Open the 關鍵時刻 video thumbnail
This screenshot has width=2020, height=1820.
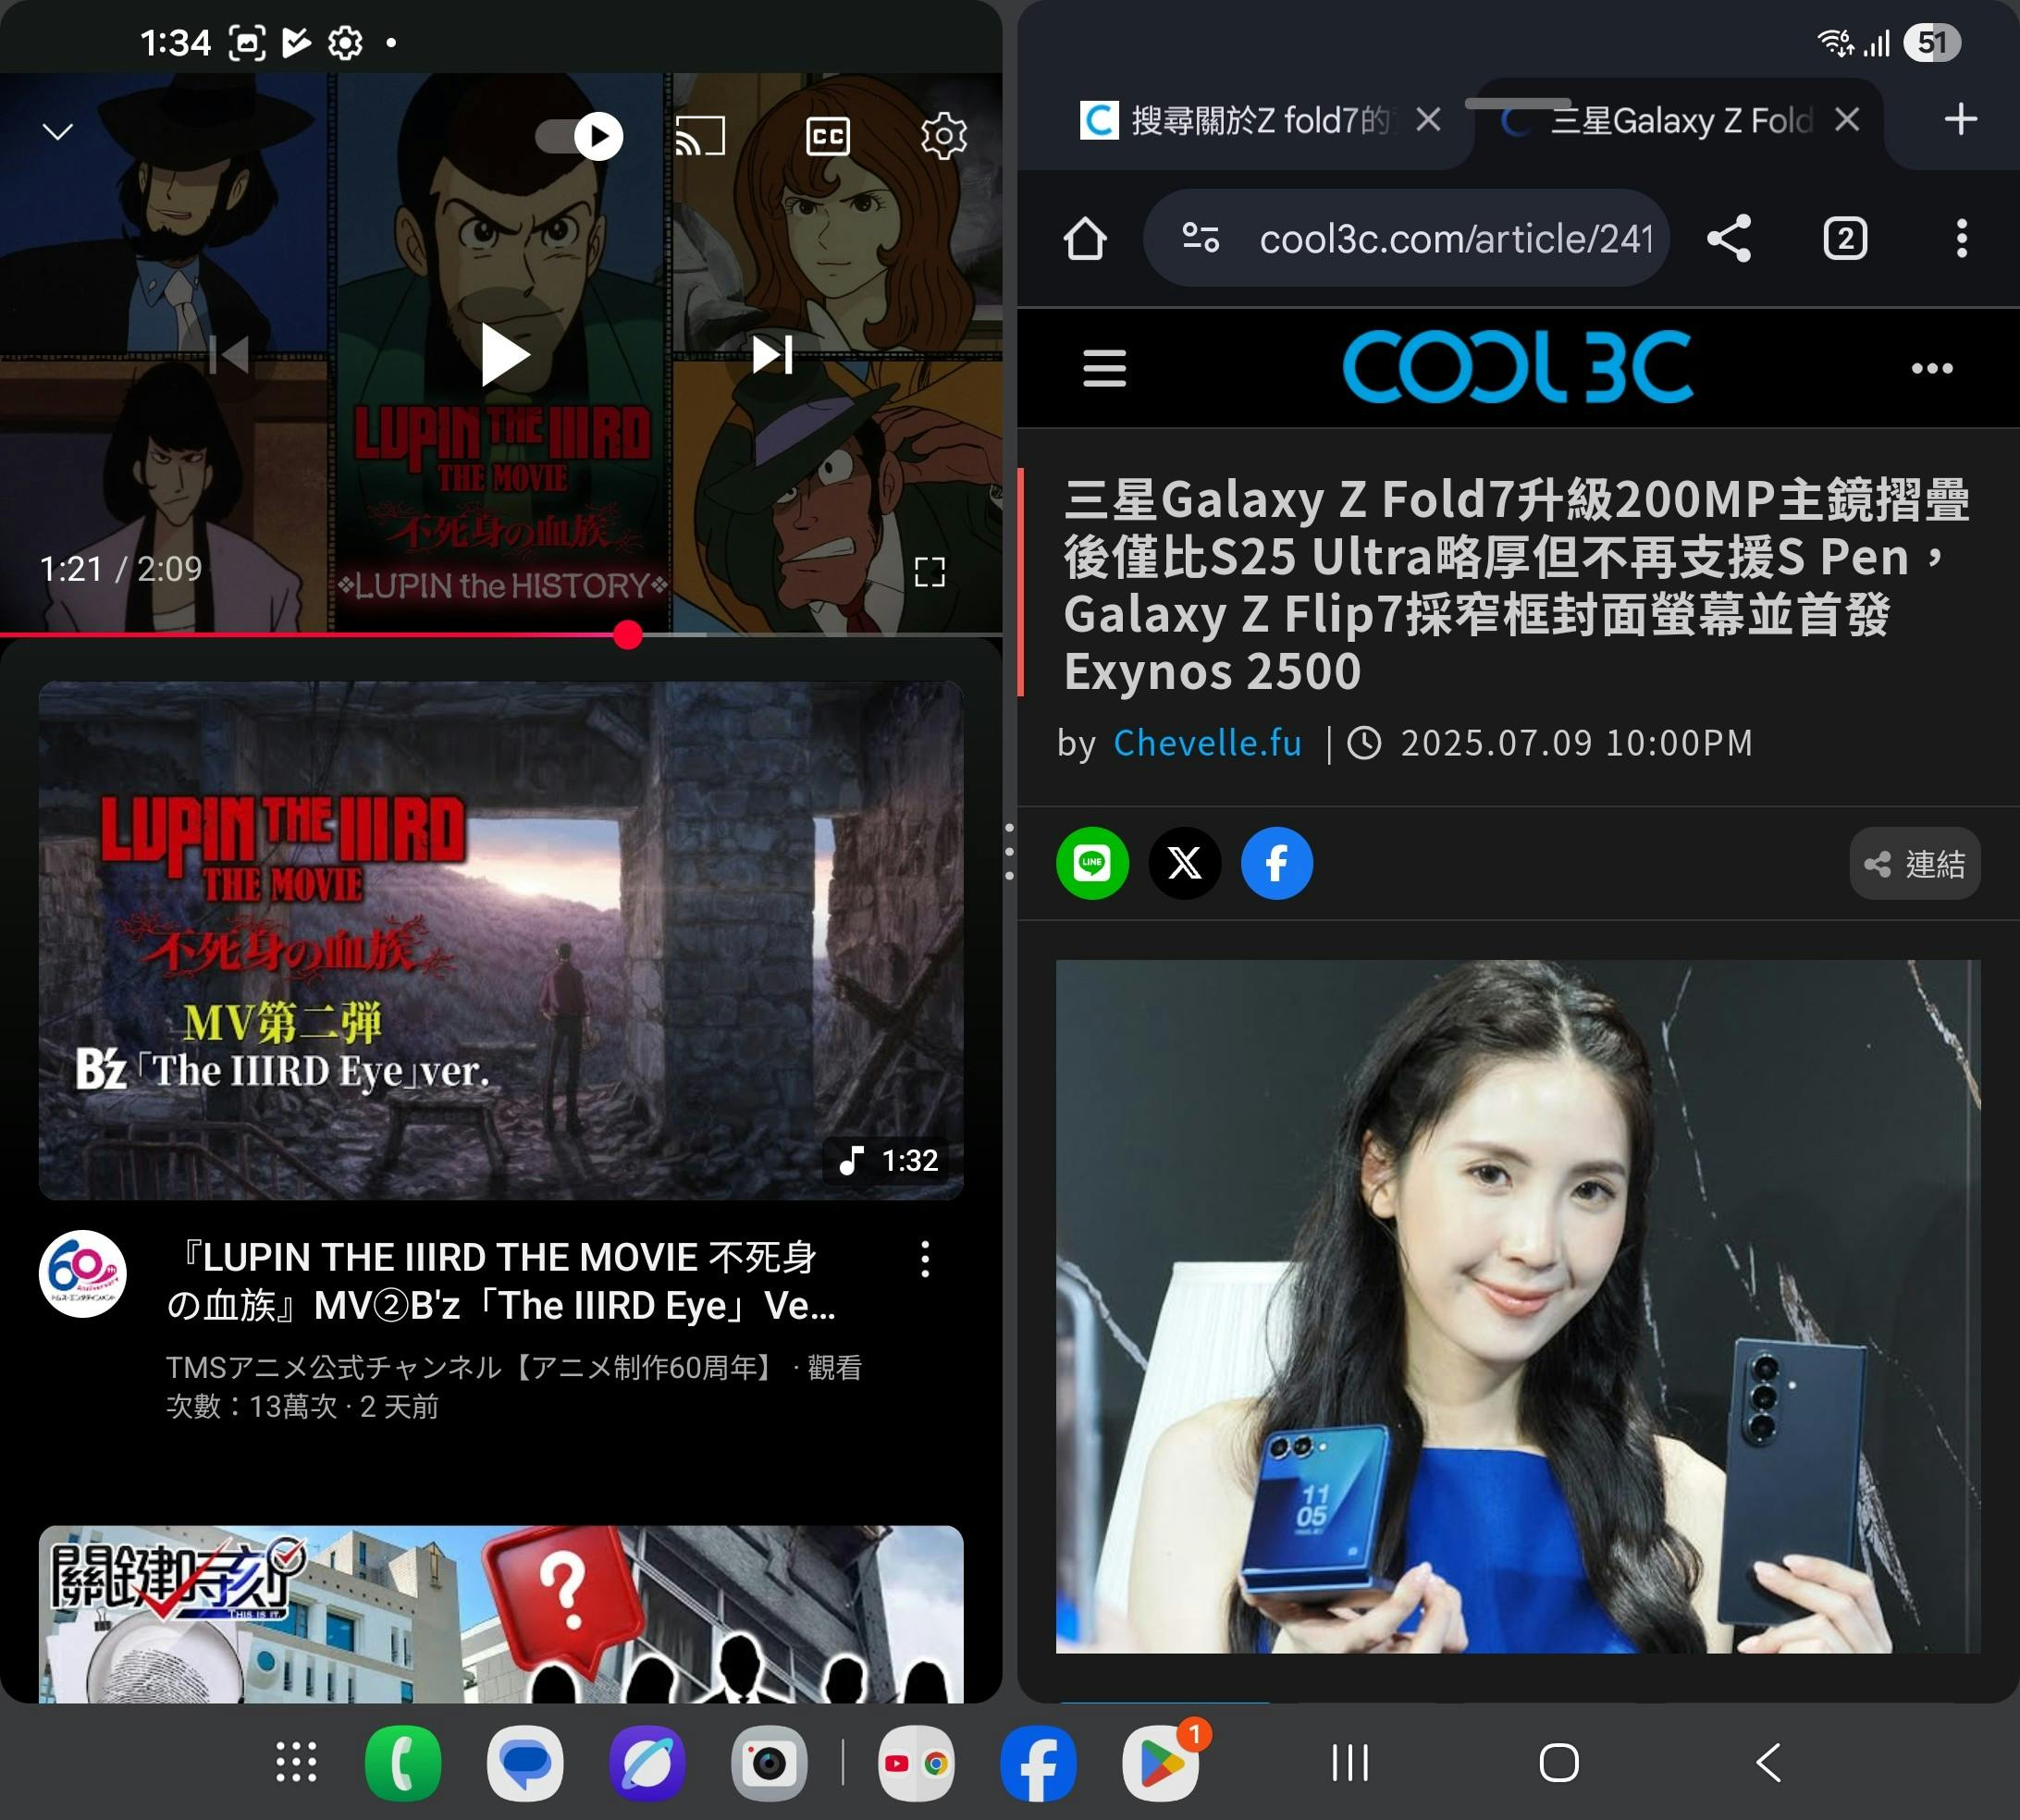pos(501,1613)
